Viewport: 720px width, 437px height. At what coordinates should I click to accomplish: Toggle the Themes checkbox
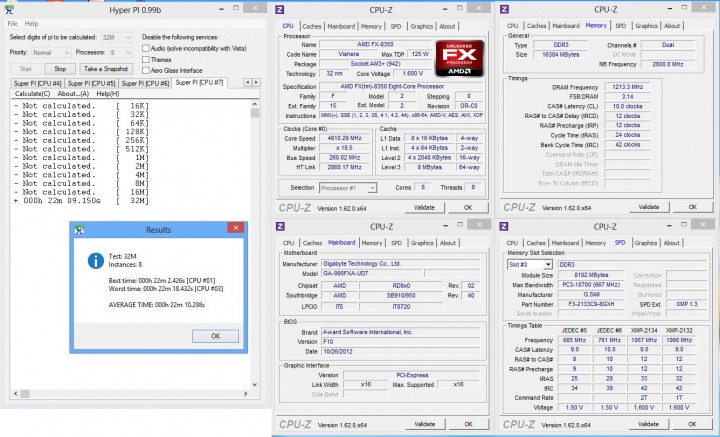pyautogui.click(x=146, y=60)
